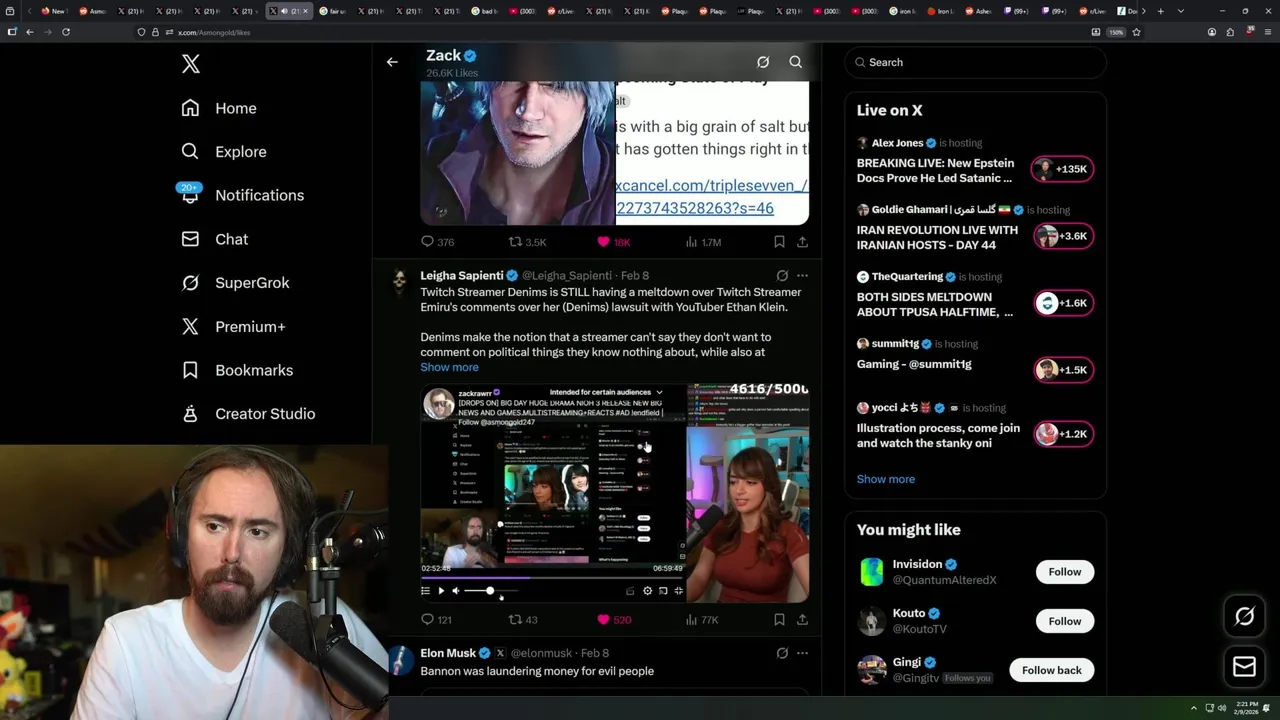
Task: Repost the post with 3.5K reposts
Action: click(527, 242)
